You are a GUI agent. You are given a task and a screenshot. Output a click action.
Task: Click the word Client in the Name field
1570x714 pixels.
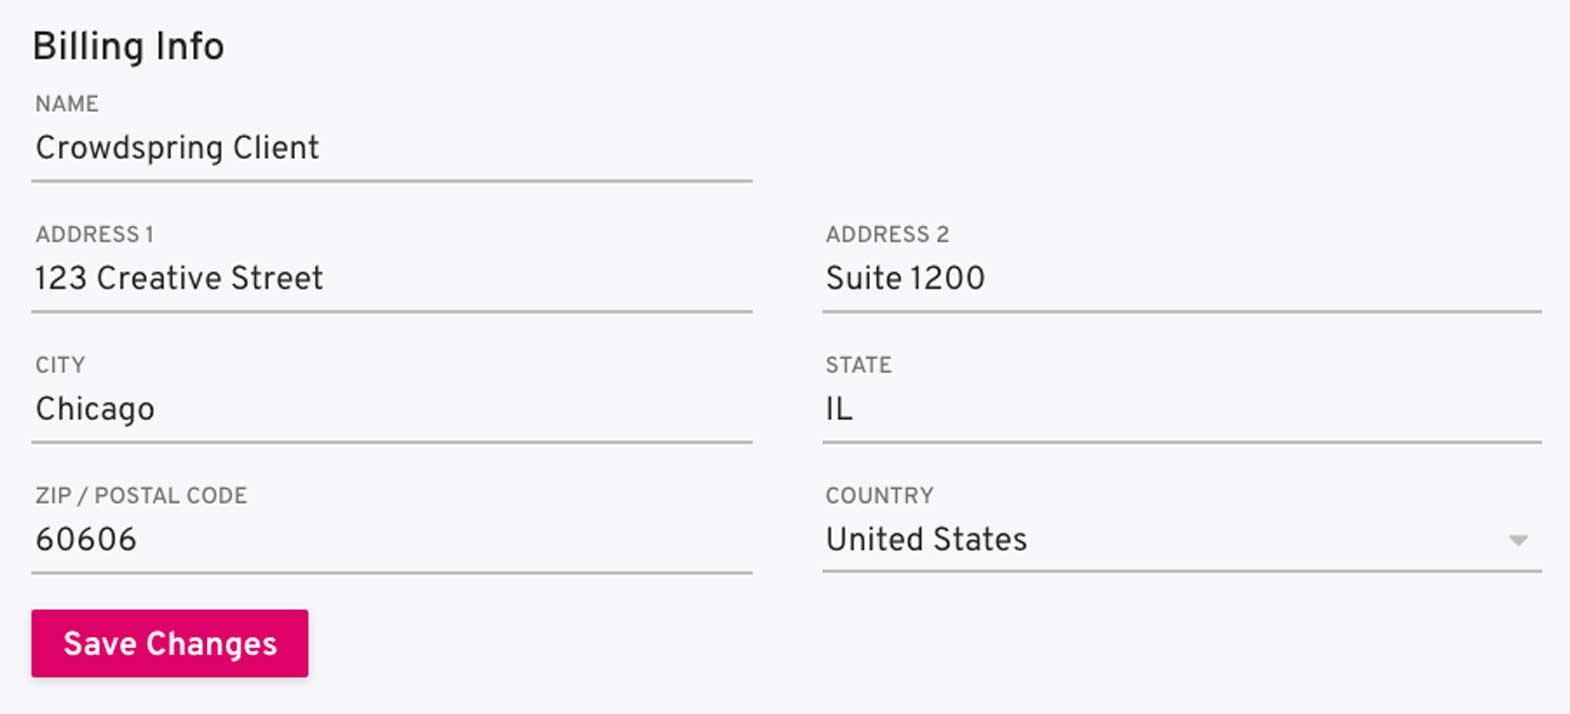pos(276,149)
